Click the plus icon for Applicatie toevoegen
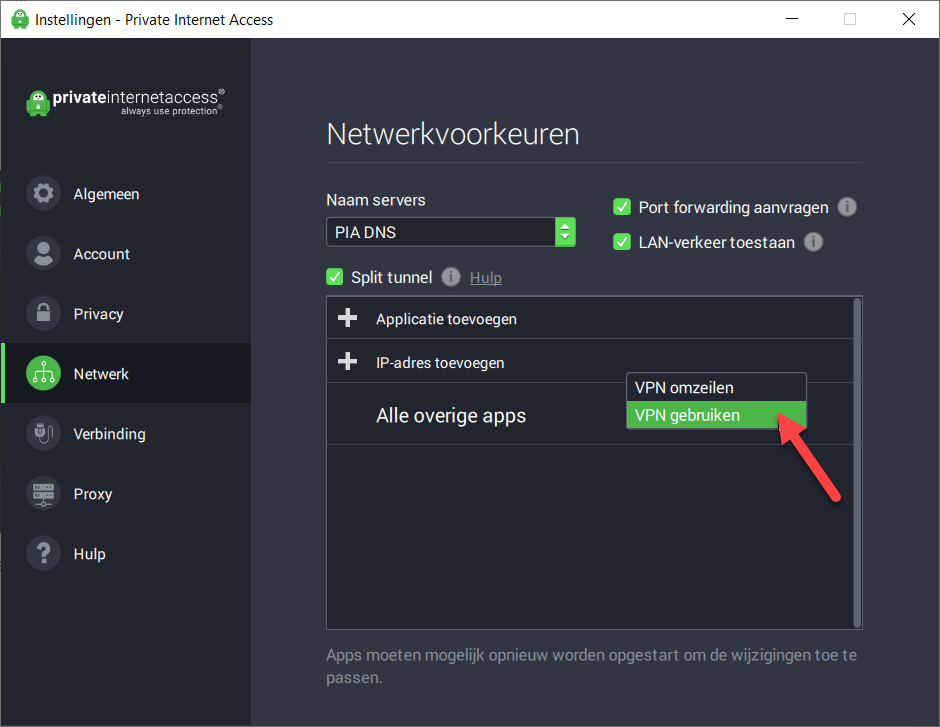 coord(348,318)
